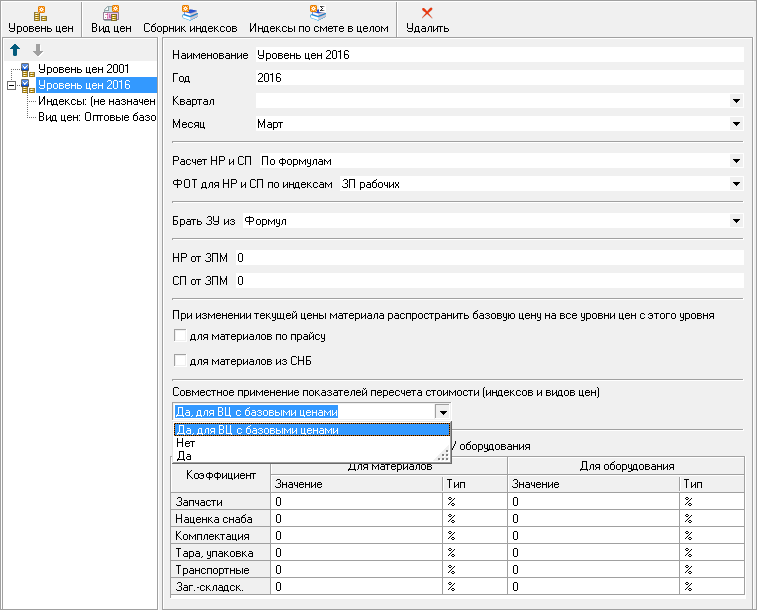Enable для материалов из СНБ checkbox
Viewport: 757px width, 610px height.
[x=180, y=360]
